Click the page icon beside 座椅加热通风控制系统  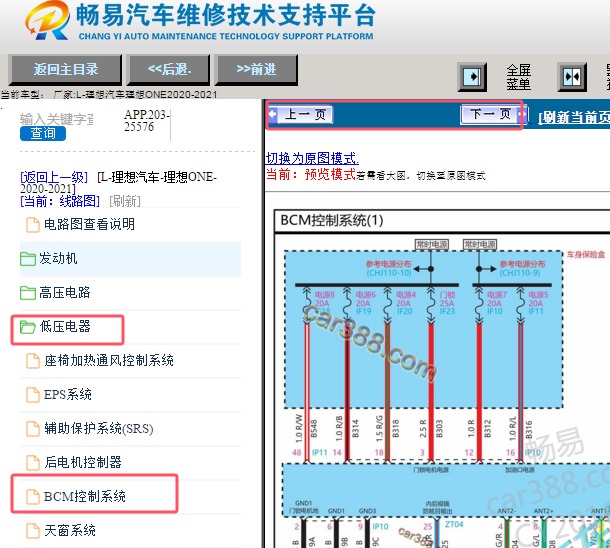33,361
